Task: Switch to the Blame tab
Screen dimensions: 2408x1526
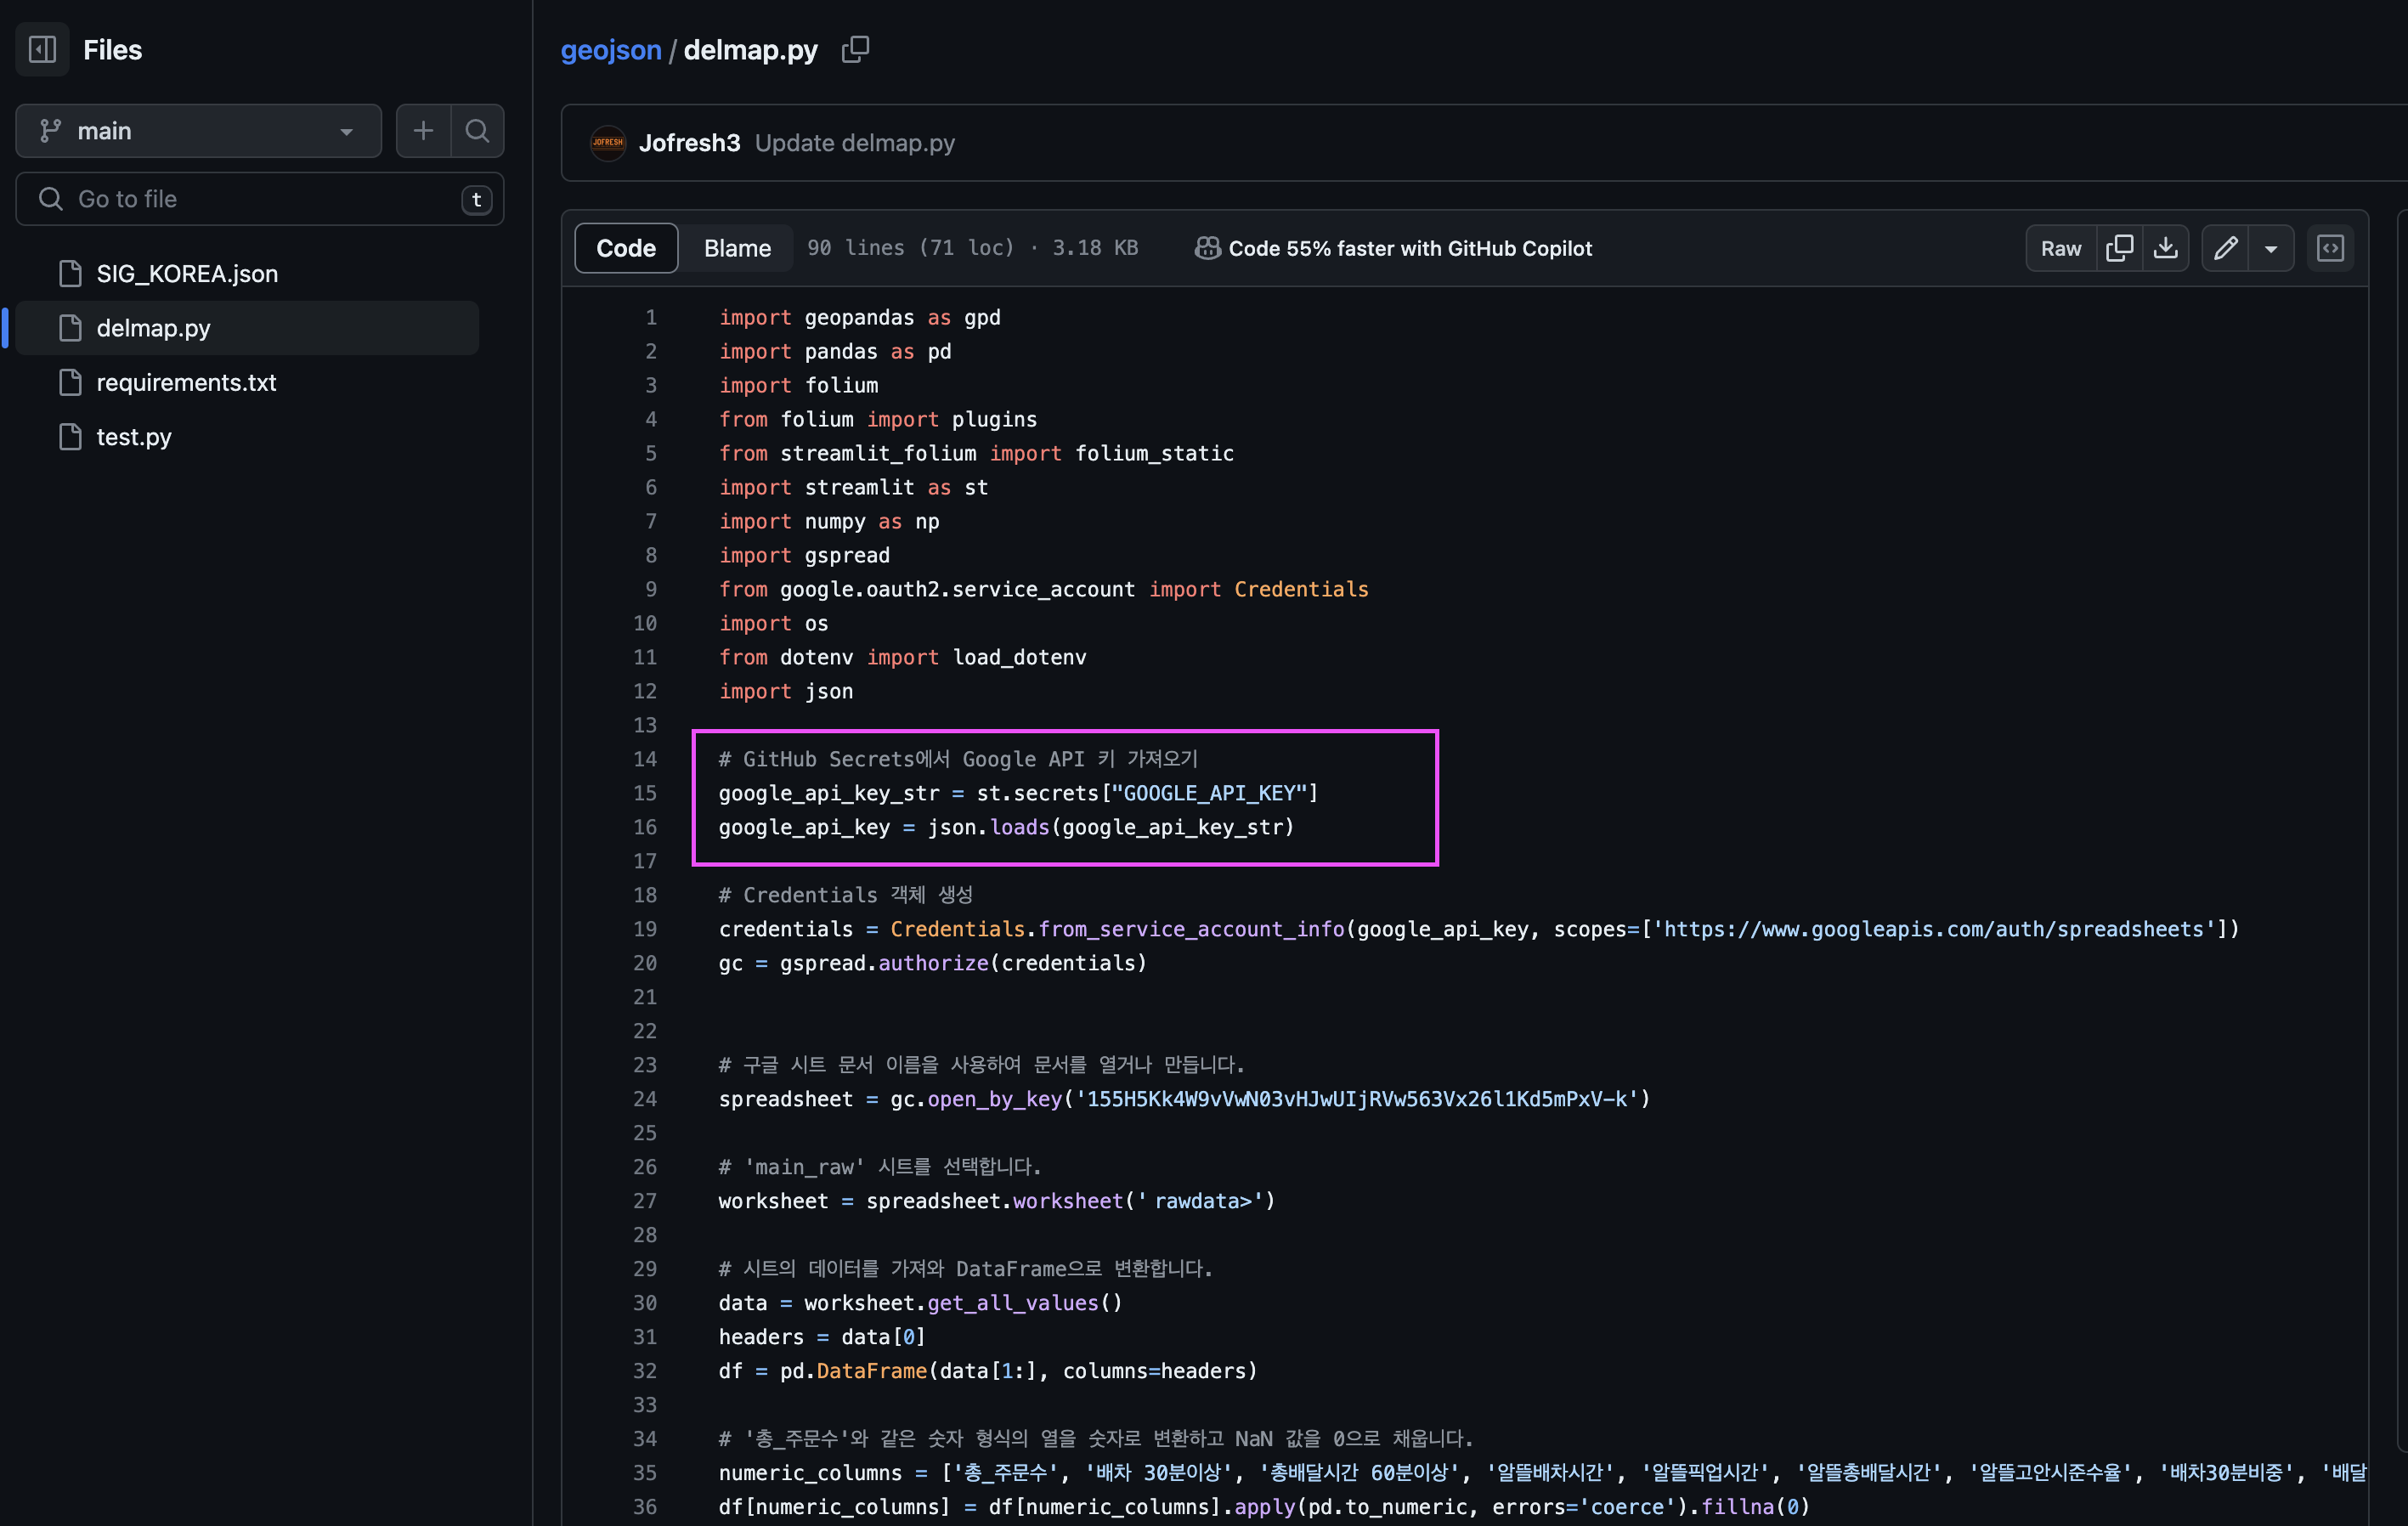Action: tap(737, 248)
